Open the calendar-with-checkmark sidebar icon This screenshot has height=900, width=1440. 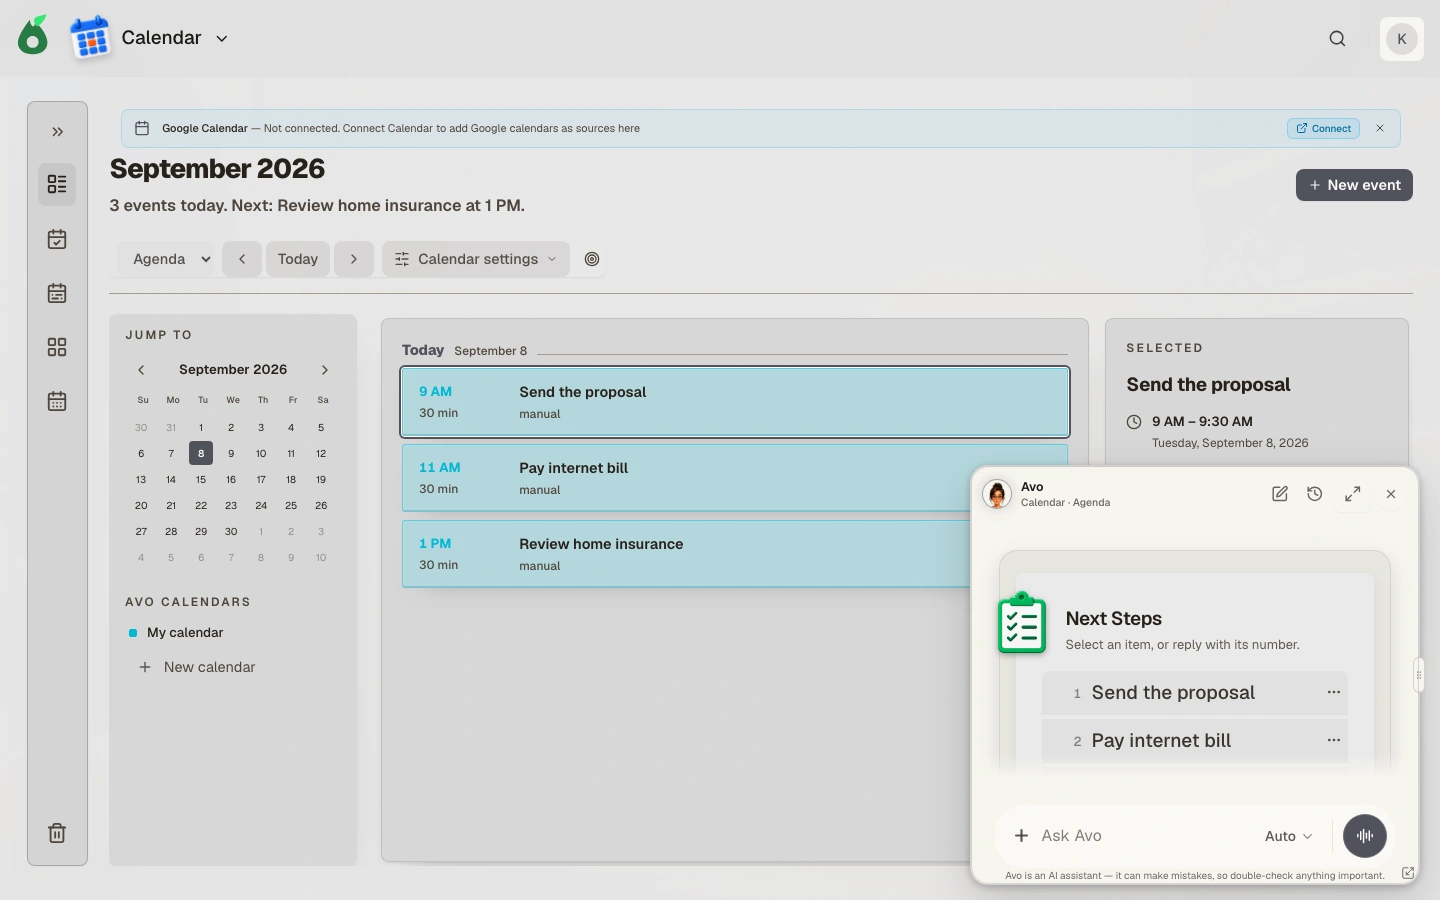[57, 239]
